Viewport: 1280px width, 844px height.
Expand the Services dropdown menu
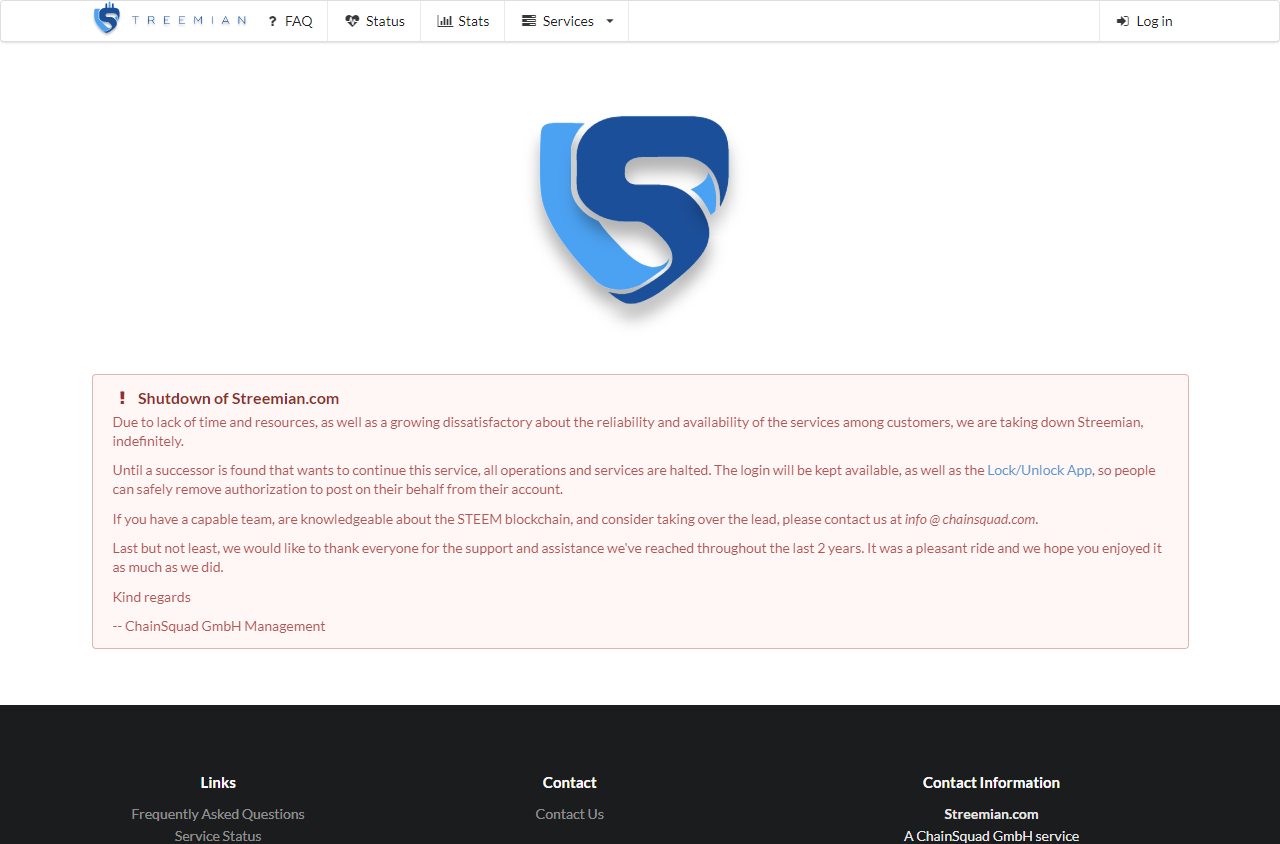tap(566, 20)
